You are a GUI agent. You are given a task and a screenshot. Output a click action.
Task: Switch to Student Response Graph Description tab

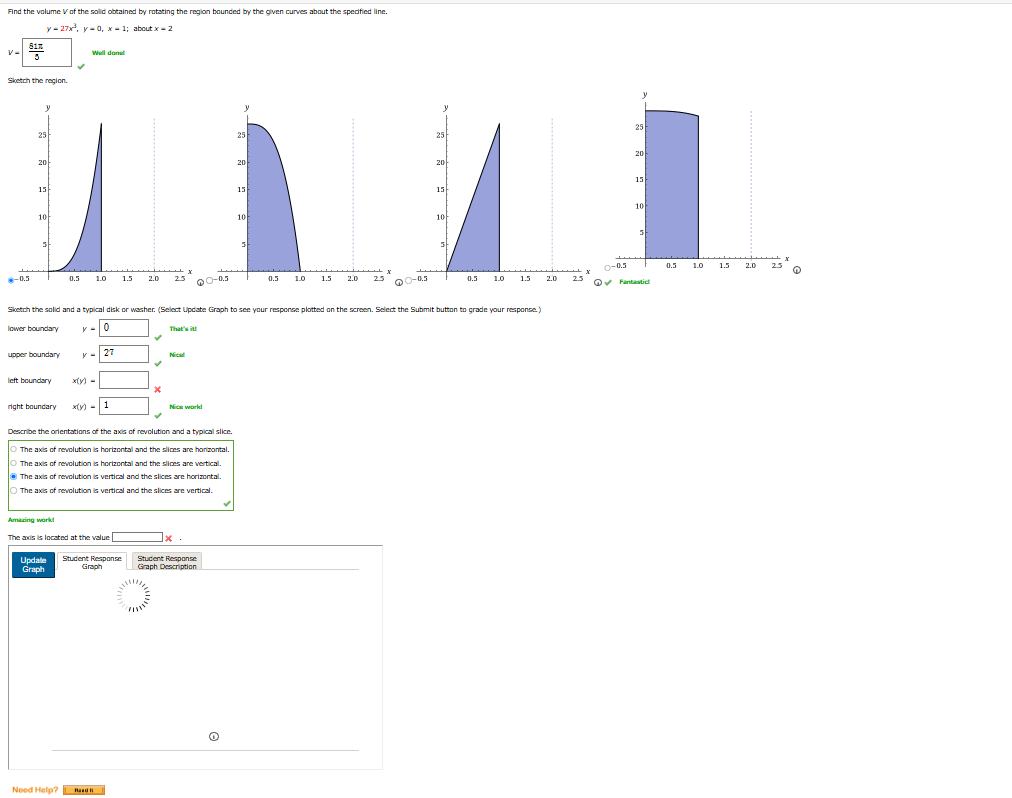pos(167,562)
